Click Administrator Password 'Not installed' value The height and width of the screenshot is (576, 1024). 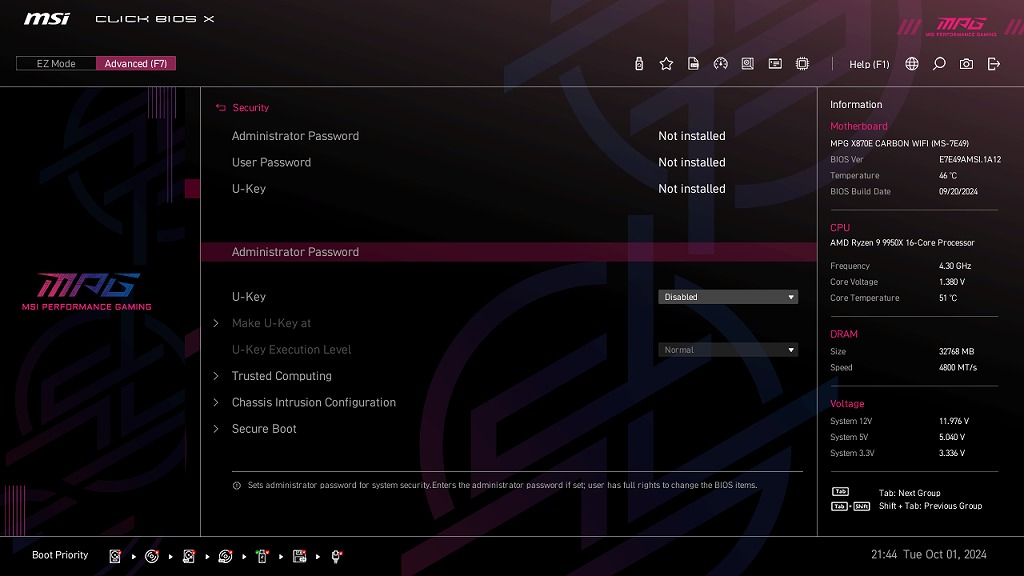point(692,136)
